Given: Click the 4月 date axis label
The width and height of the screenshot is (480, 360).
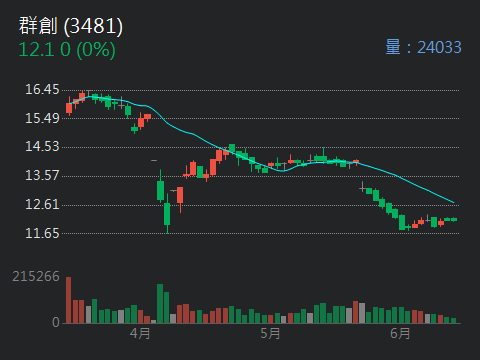Looking at the screenshot, I should pos(140,333).
